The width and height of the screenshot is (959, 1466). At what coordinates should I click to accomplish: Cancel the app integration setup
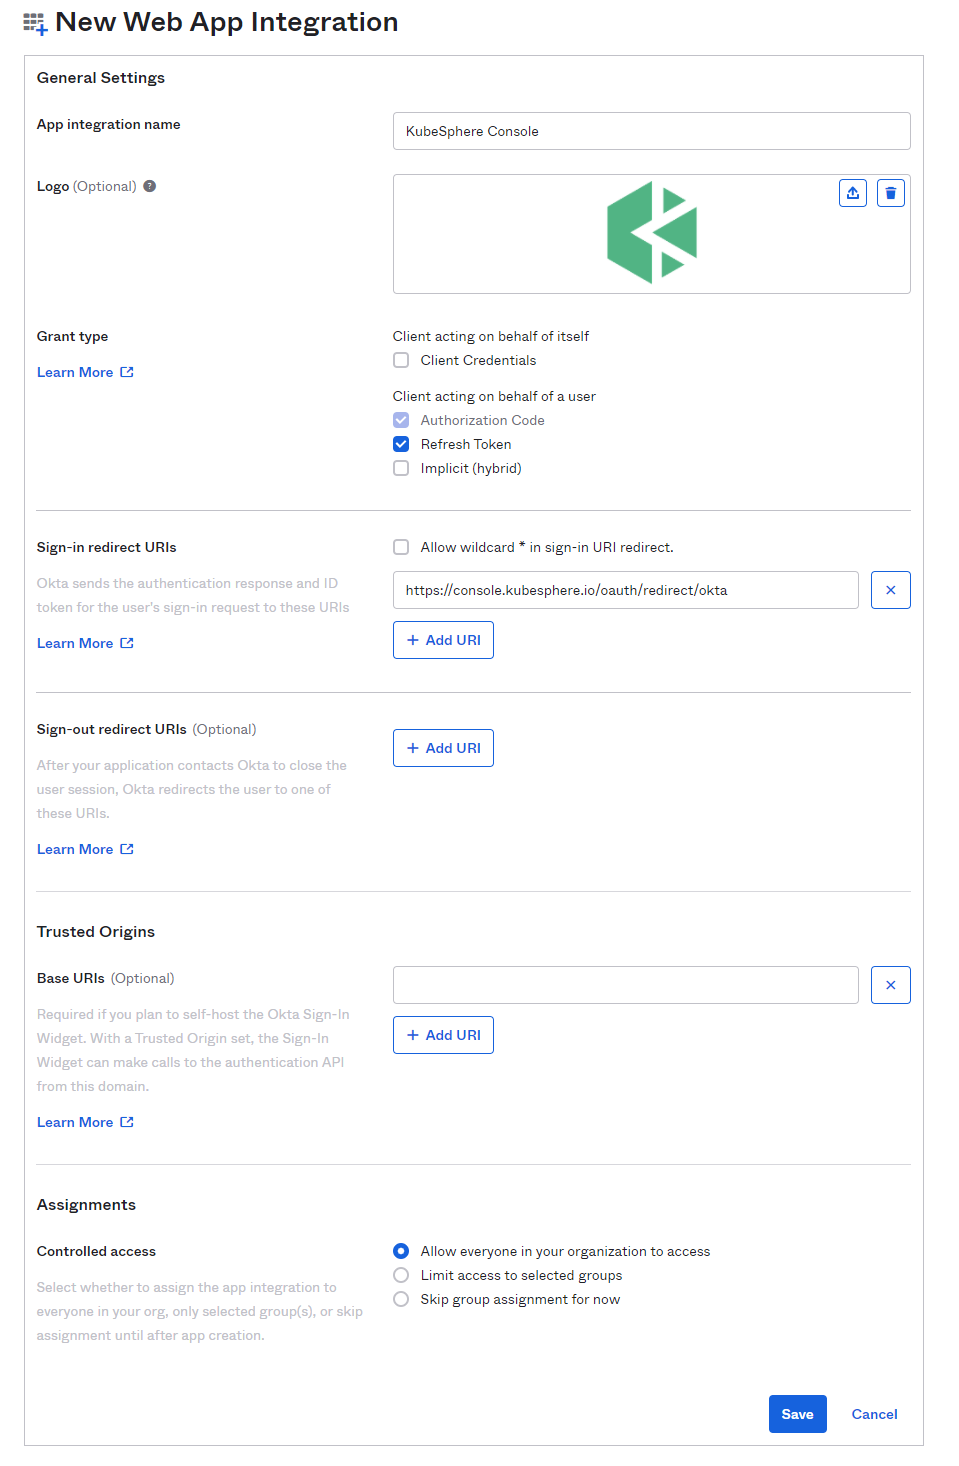point(874,1414)
